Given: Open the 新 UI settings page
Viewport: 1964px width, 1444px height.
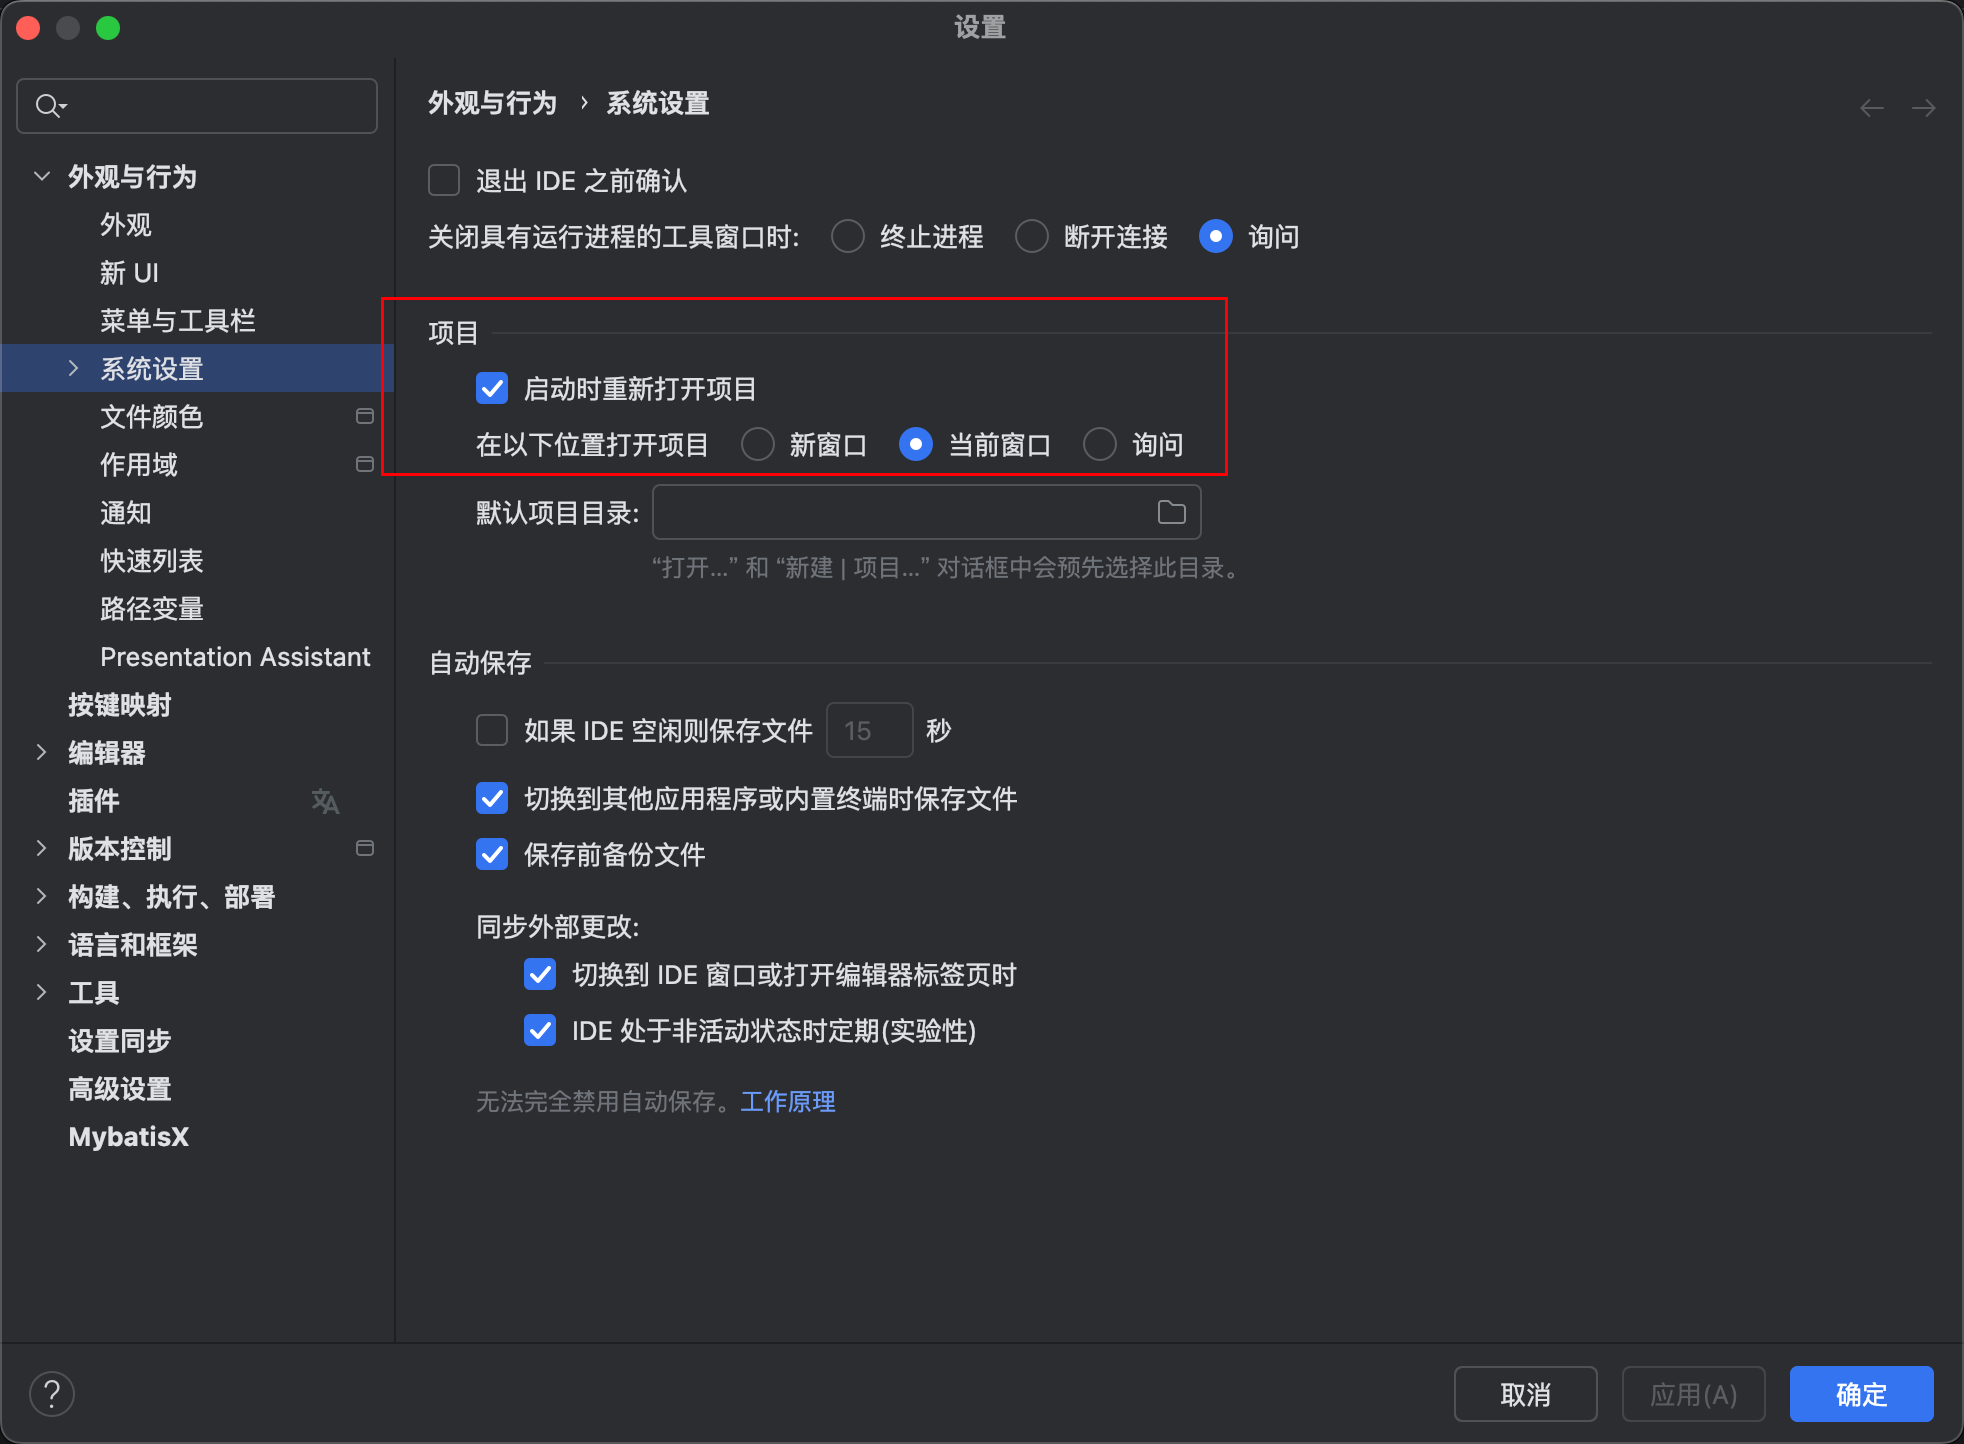Looking at the screenshot, I should (130, 273).
